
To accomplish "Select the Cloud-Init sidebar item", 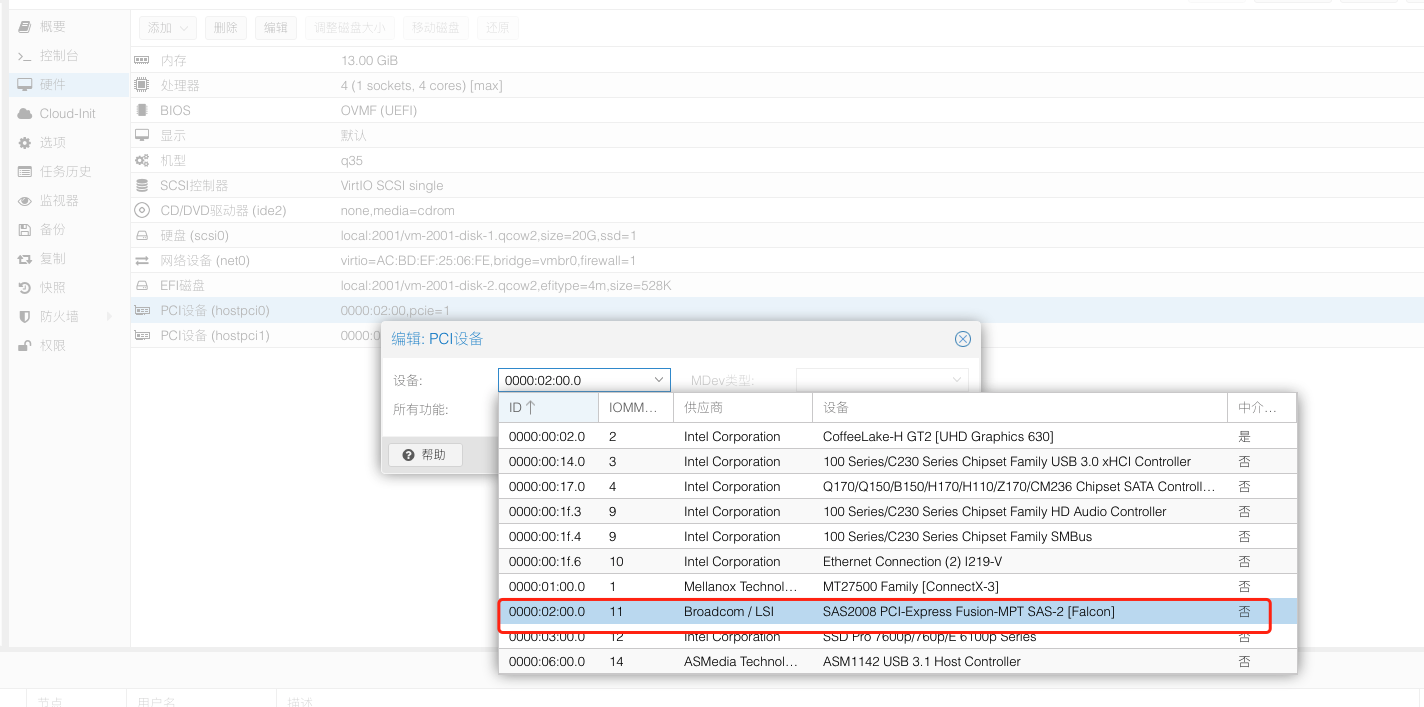I will coord(66,114).
